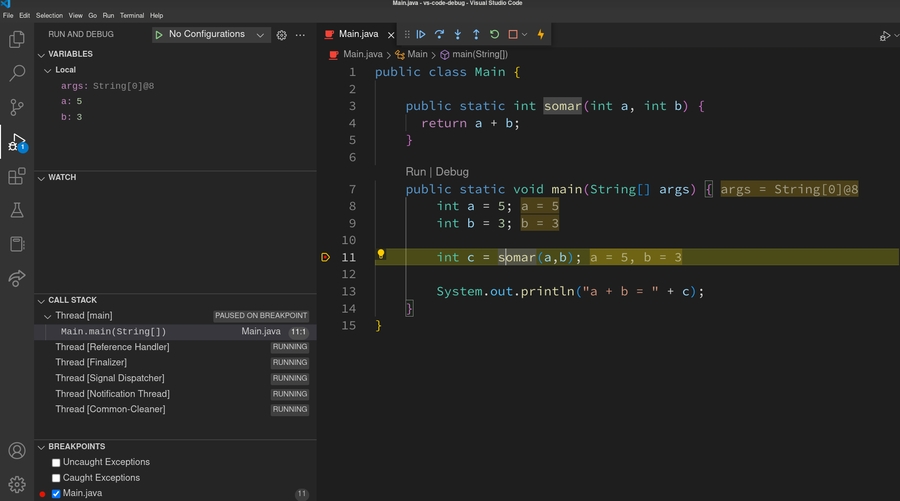900x501 pixels.
Task: Enable the Uncaught Exceptions checkbox
Action: [57, 463]
